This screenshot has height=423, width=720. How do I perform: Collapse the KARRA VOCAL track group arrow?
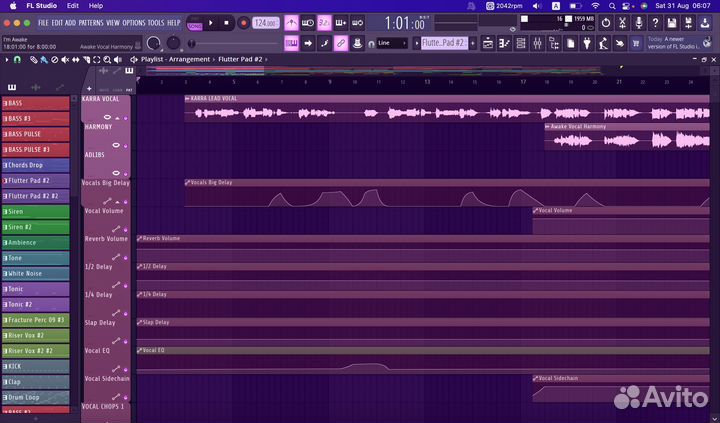pyautogui.click(x=117, y=118)
